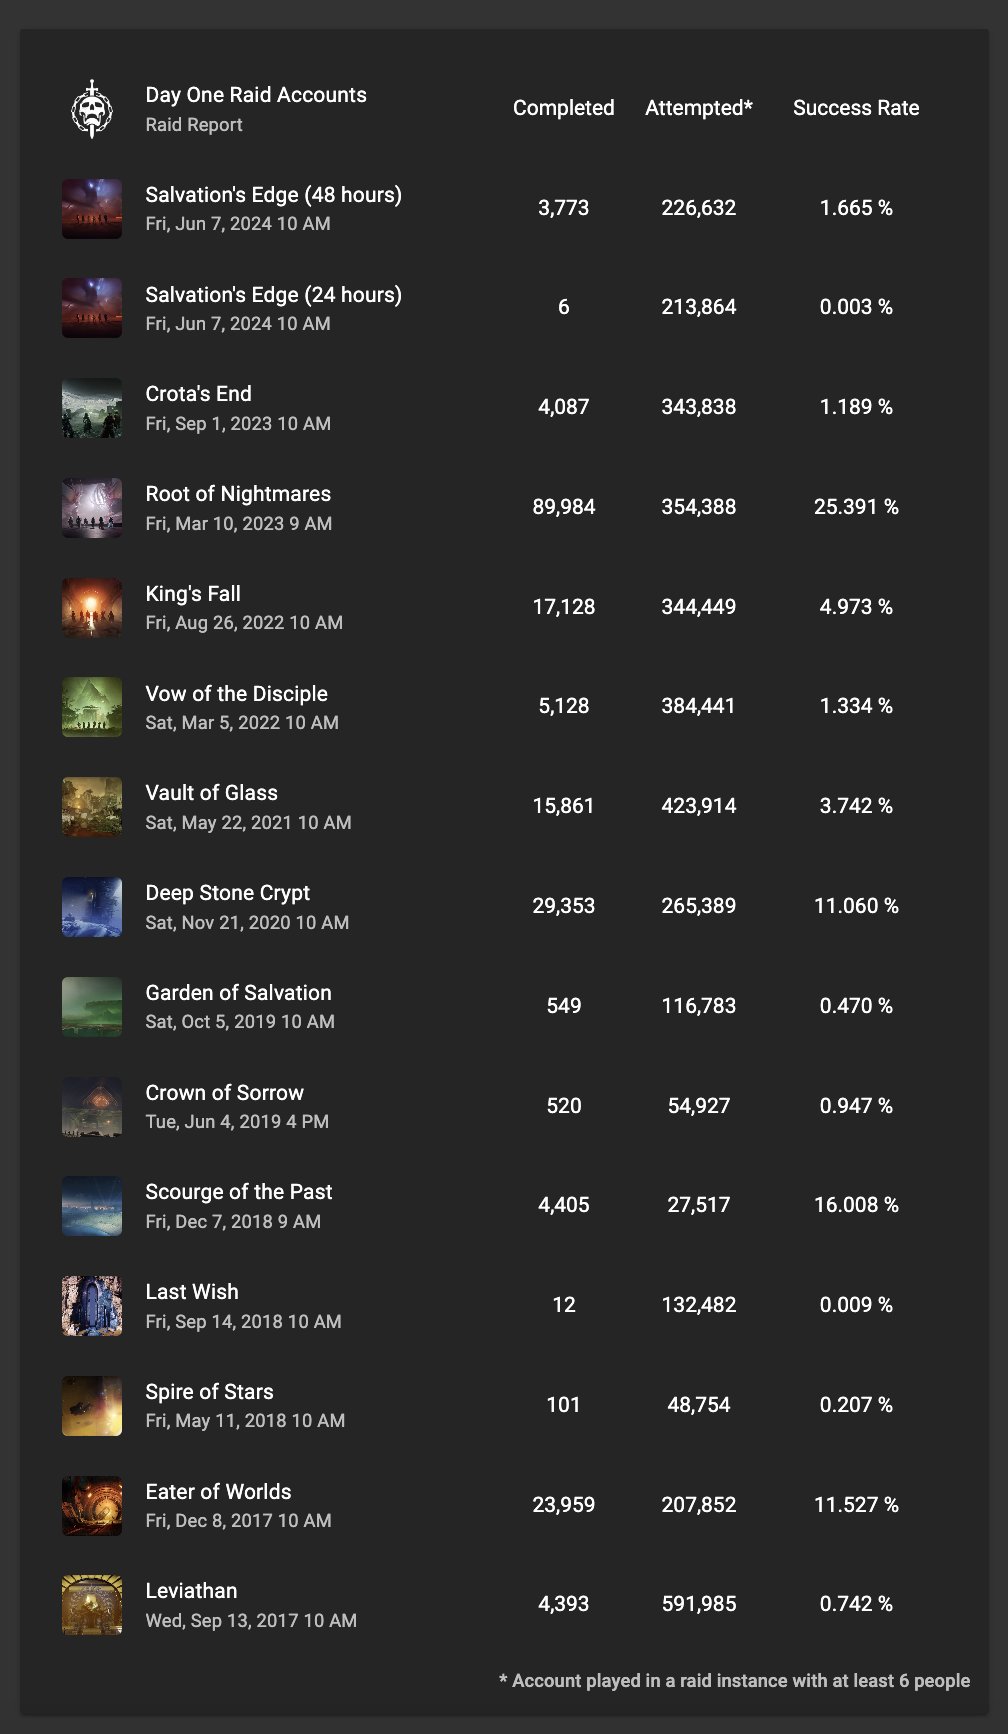Click the Raid Report skull logo icon

click(x=92, y=109)
